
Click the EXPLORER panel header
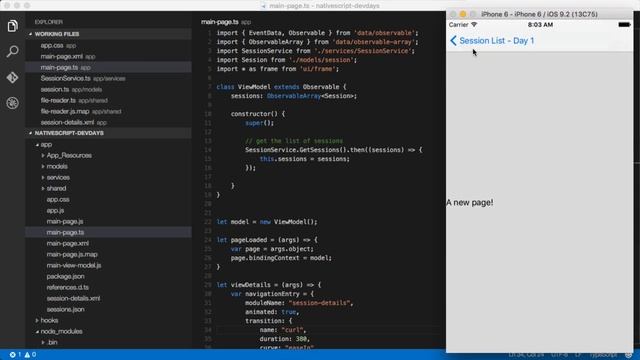click(49, 22)
